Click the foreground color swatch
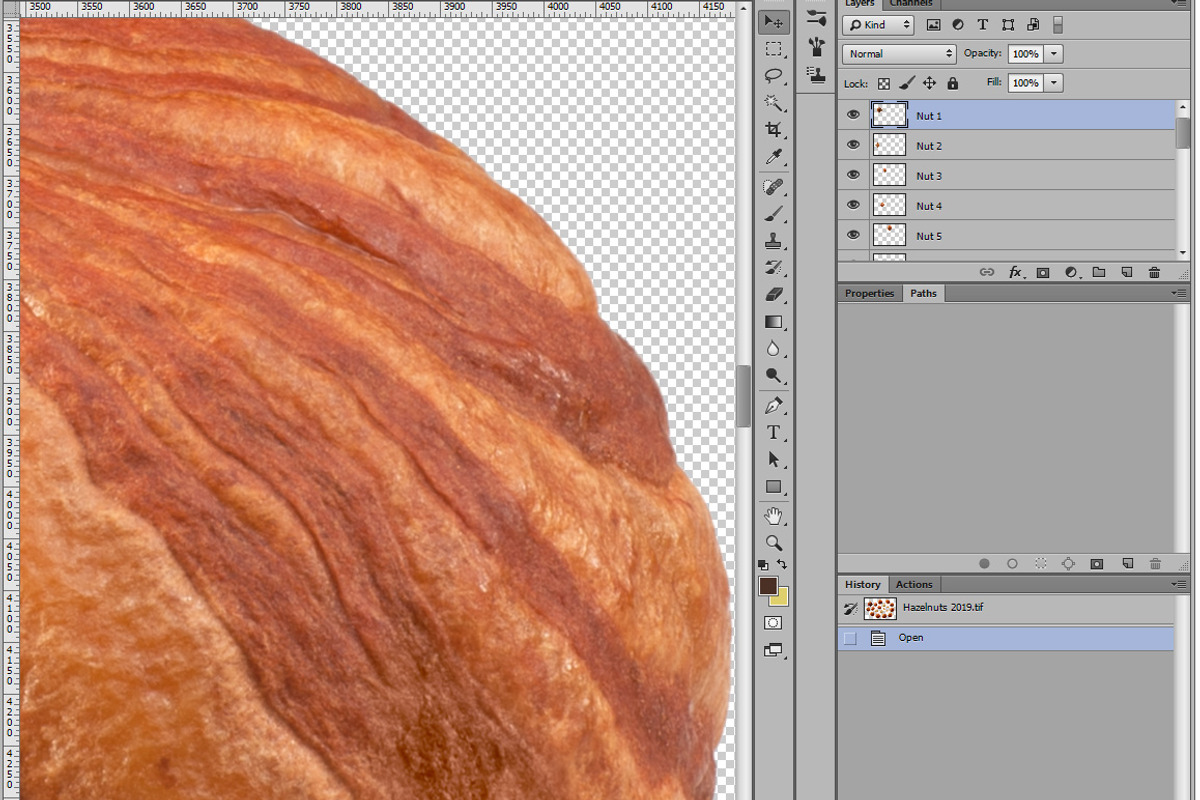 [768, 586]
